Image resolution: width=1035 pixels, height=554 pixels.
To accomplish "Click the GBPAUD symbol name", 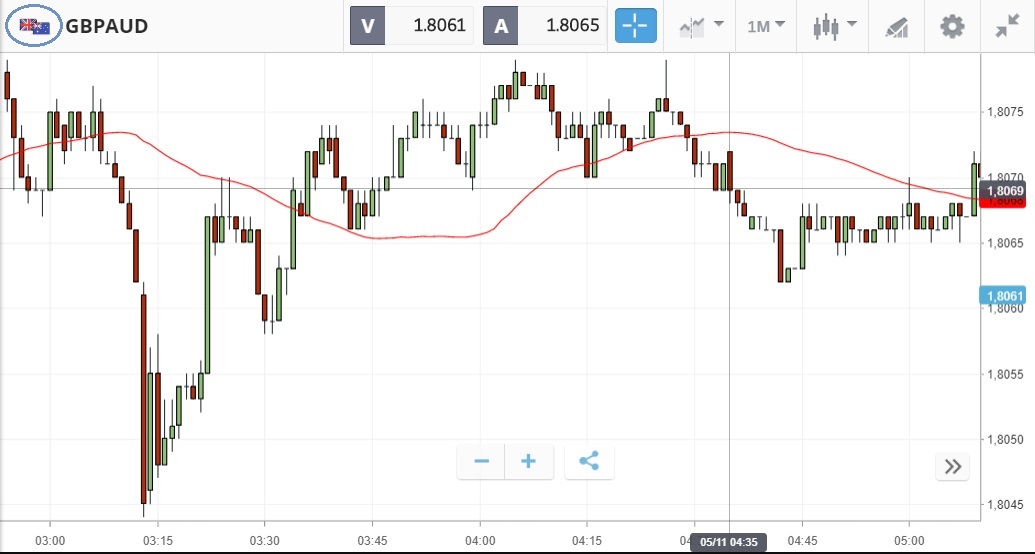I will click(107, 26).
